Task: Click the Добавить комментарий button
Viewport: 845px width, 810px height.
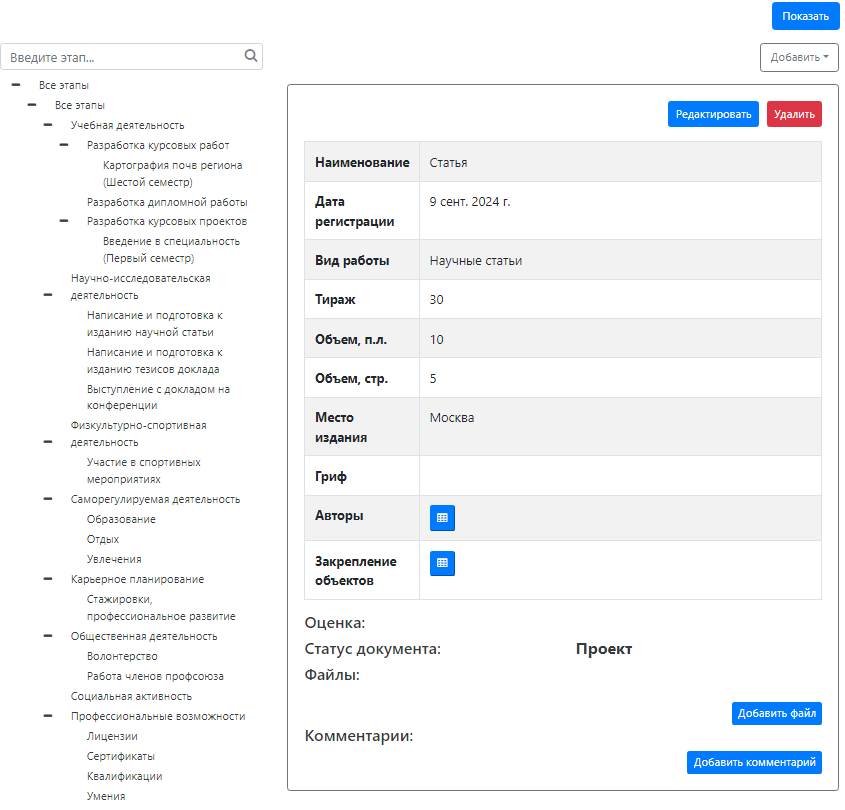Action: tap(754, 763)
